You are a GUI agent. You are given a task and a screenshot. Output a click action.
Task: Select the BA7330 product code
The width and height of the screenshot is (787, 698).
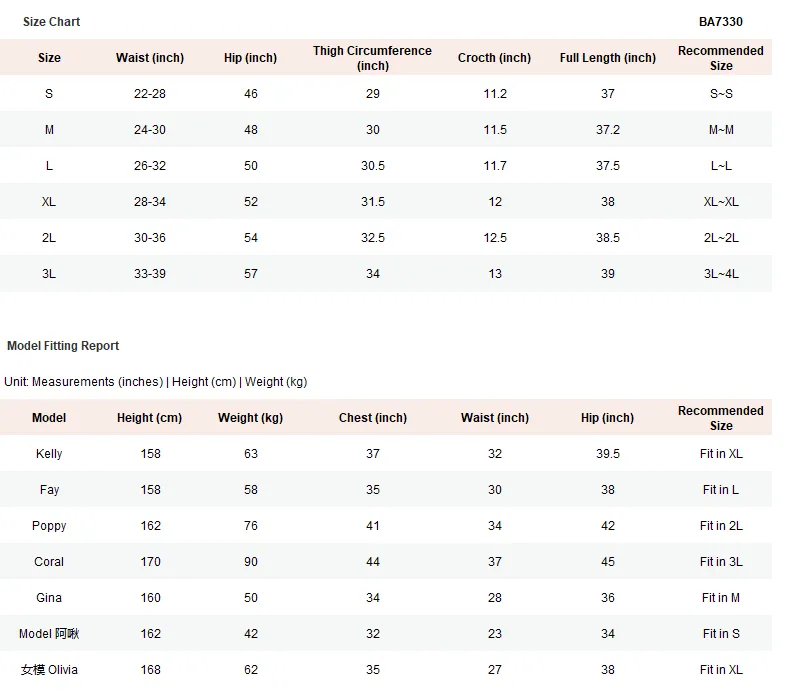coord(720,22)
